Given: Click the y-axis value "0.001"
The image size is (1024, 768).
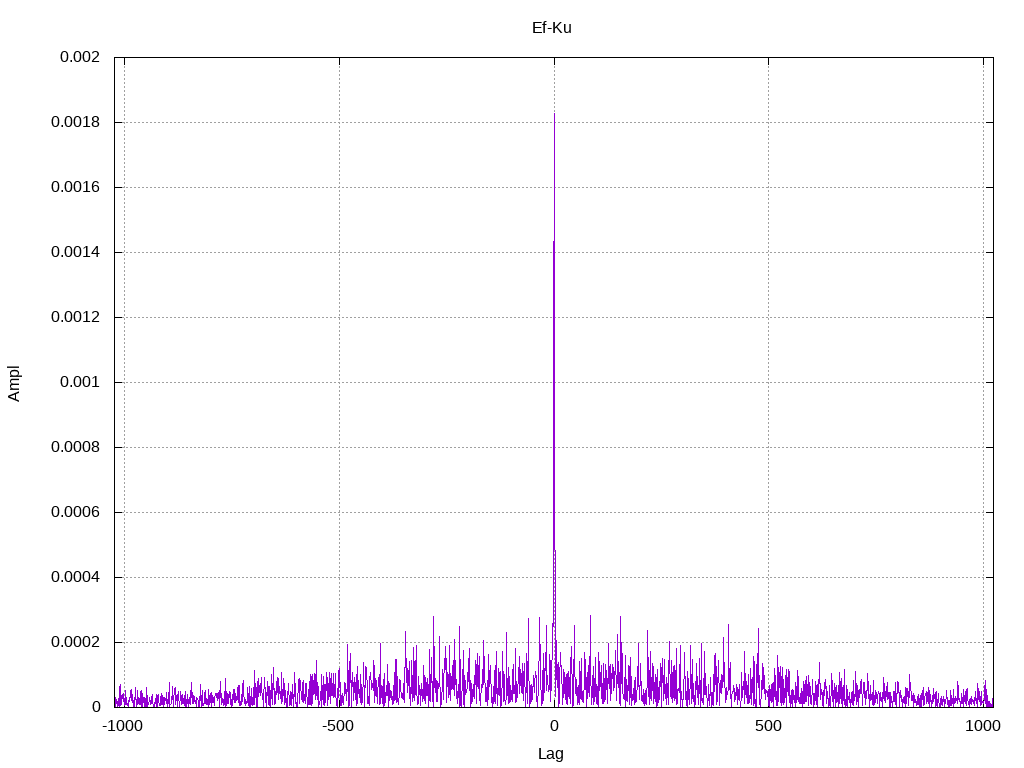Looking at the screenshot, I should [x=80, y=382].
